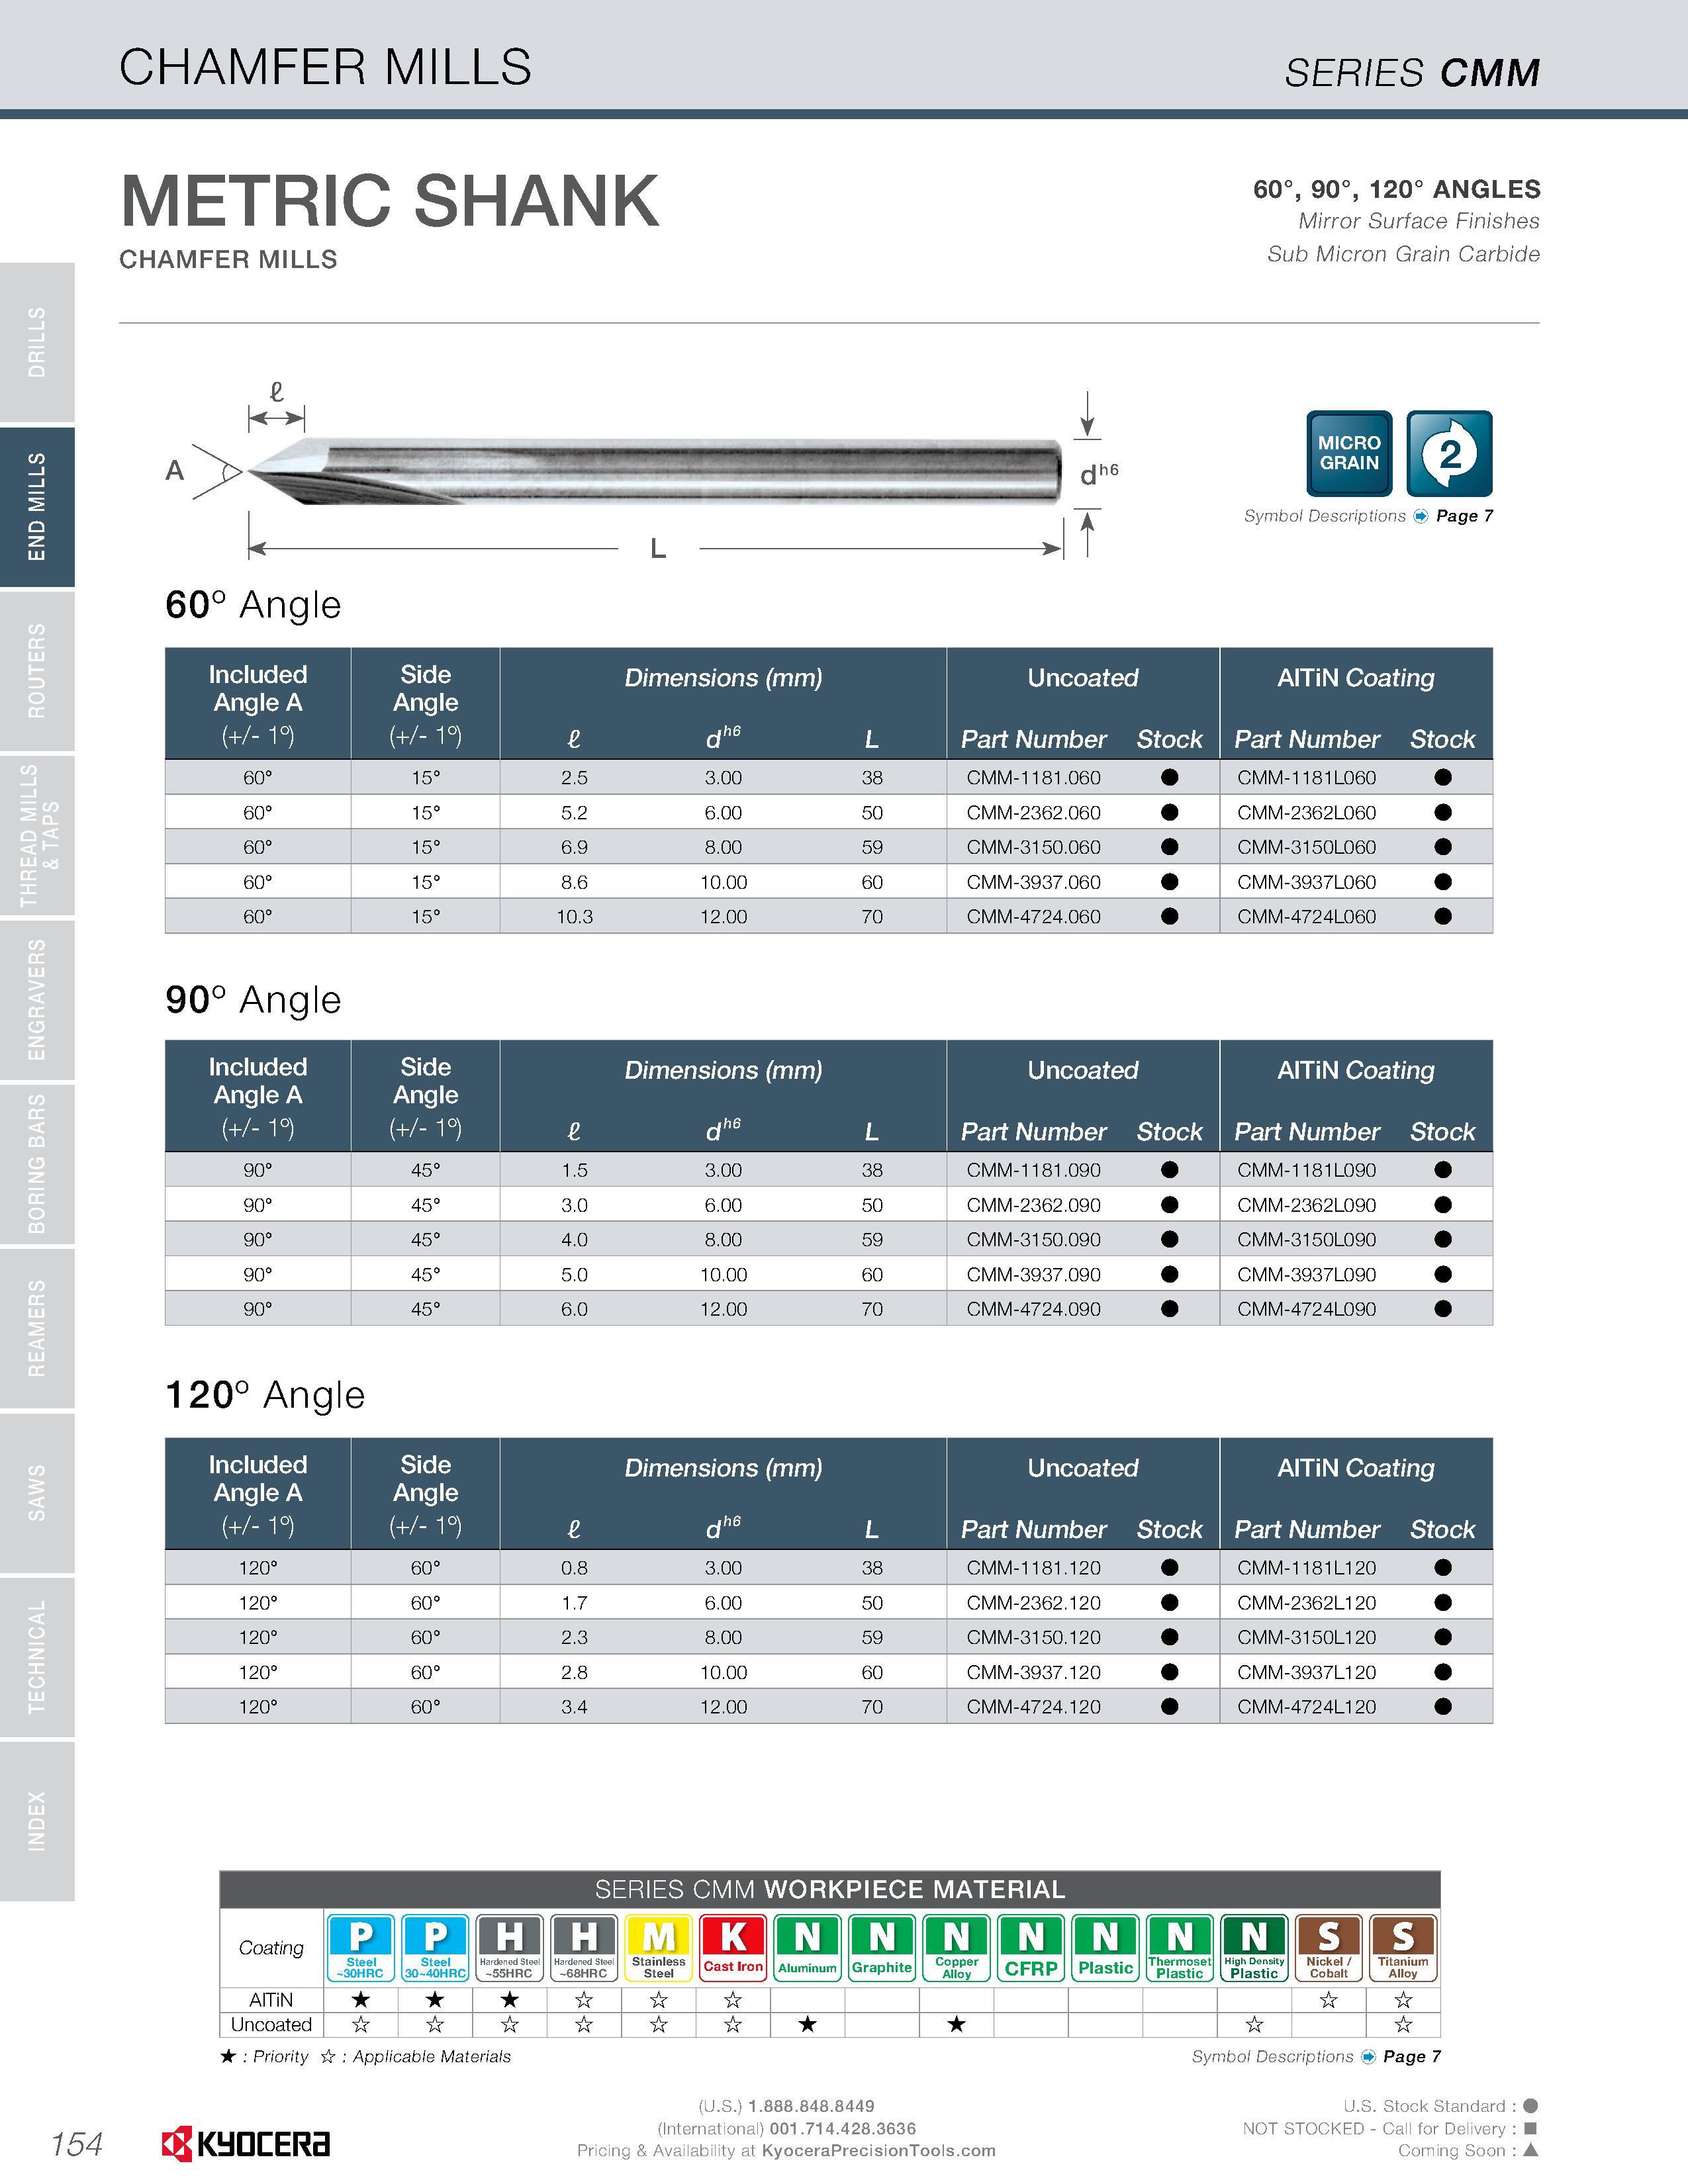The height and width of the screenshot is (2184, 1688).
Task: Click the Graphite N icon
Action: [882, 1947]
